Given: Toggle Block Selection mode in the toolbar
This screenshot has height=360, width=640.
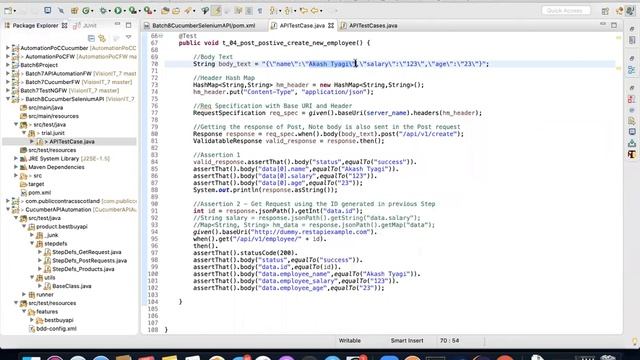Looking at the screenshot, I should (x=248, y=11).
